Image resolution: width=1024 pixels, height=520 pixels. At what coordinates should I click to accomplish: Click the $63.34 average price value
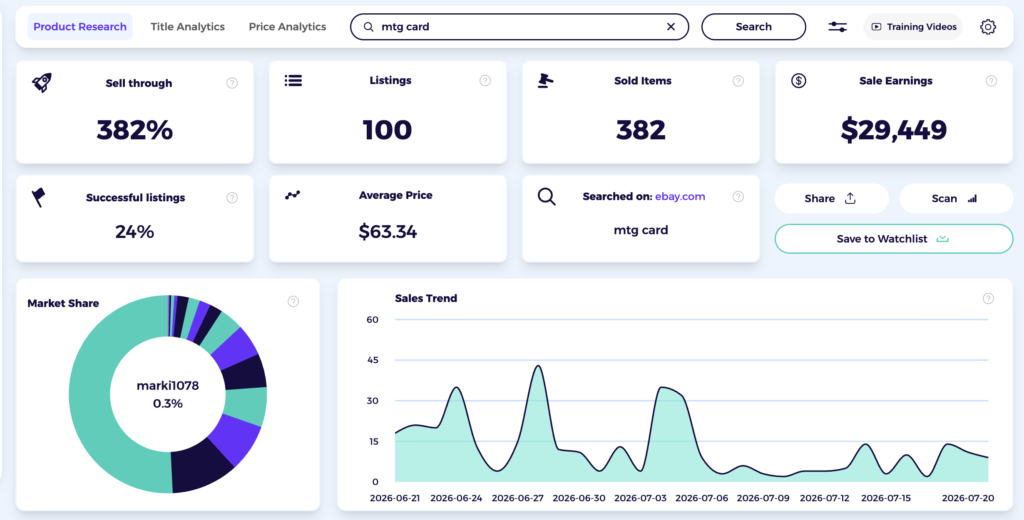[x=387, y=231]
